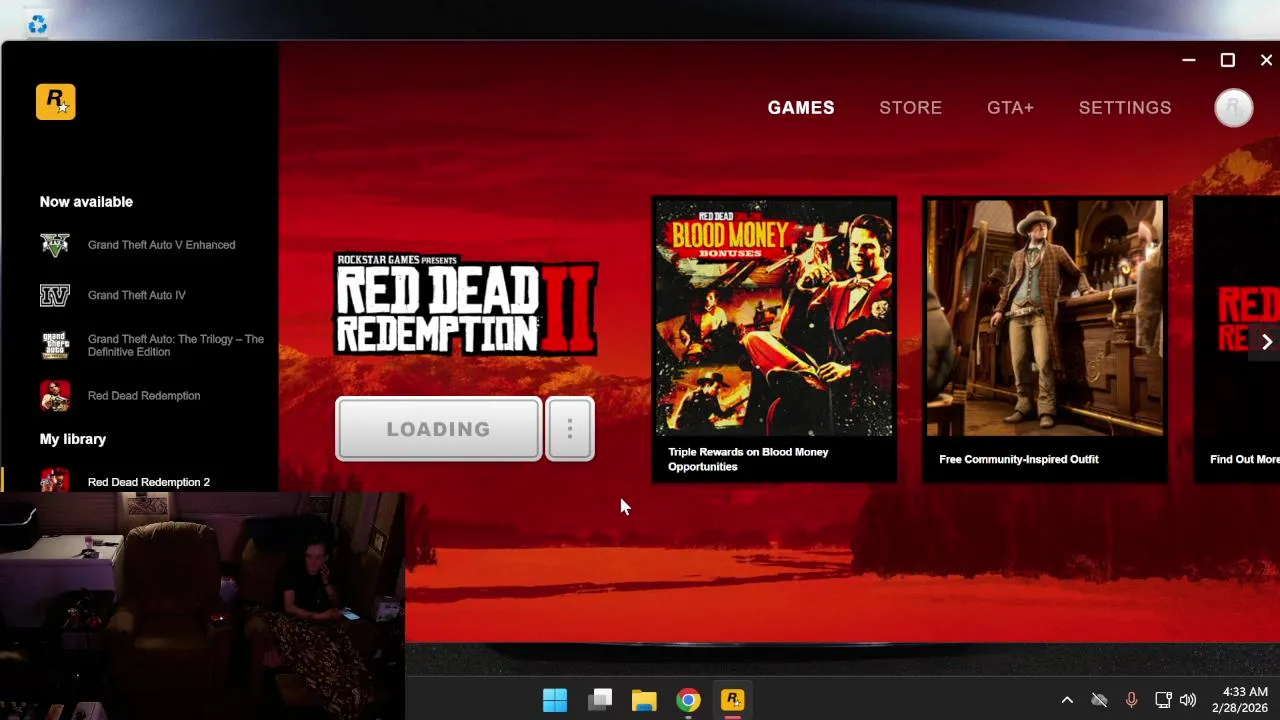
Task: Click the Rockstar Launcher taskbar icon
Action: coord(732,700)
